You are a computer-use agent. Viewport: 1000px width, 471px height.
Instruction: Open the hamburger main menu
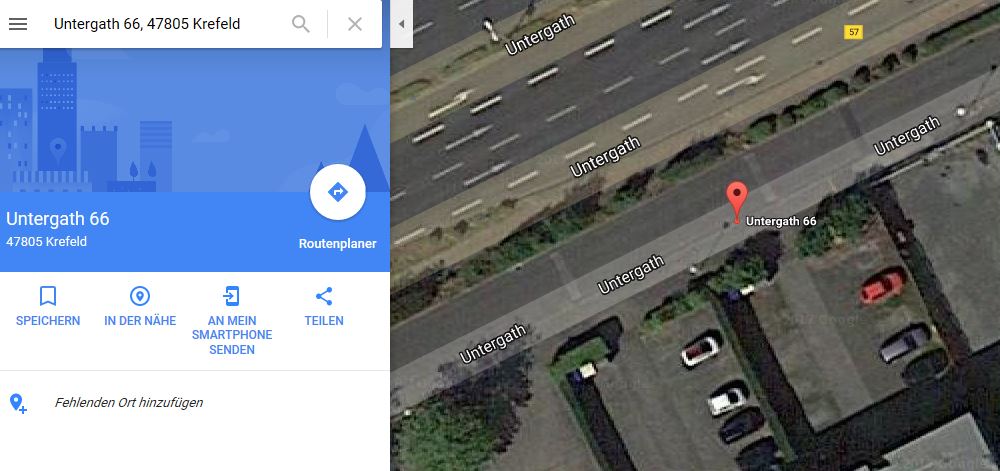click(18, 24)
